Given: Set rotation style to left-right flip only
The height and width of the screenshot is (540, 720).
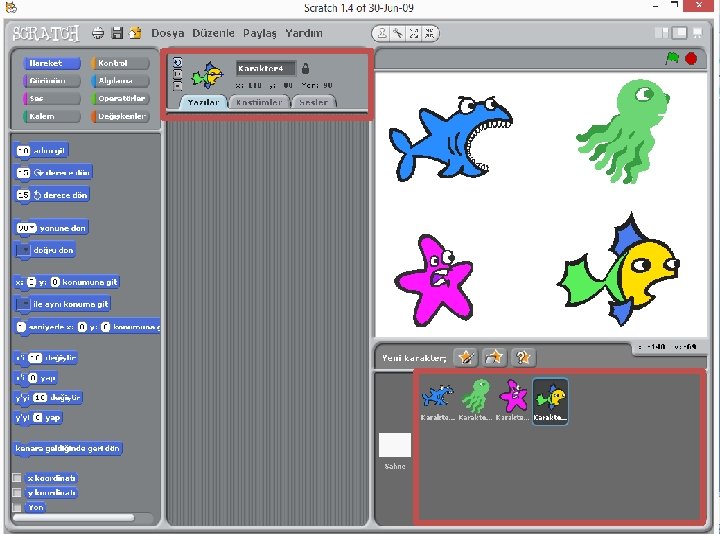Looking at the screenshot, I should 177,73.
